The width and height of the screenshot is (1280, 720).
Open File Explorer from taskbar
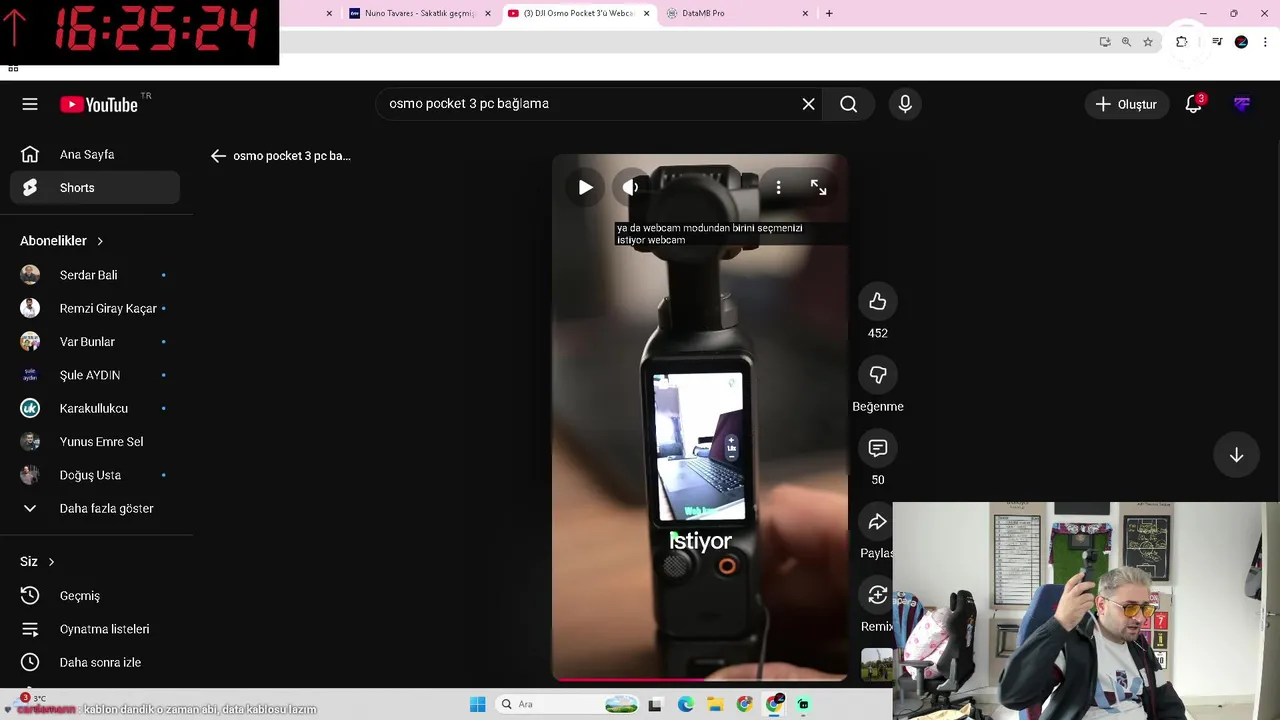[x=715, y=704]
